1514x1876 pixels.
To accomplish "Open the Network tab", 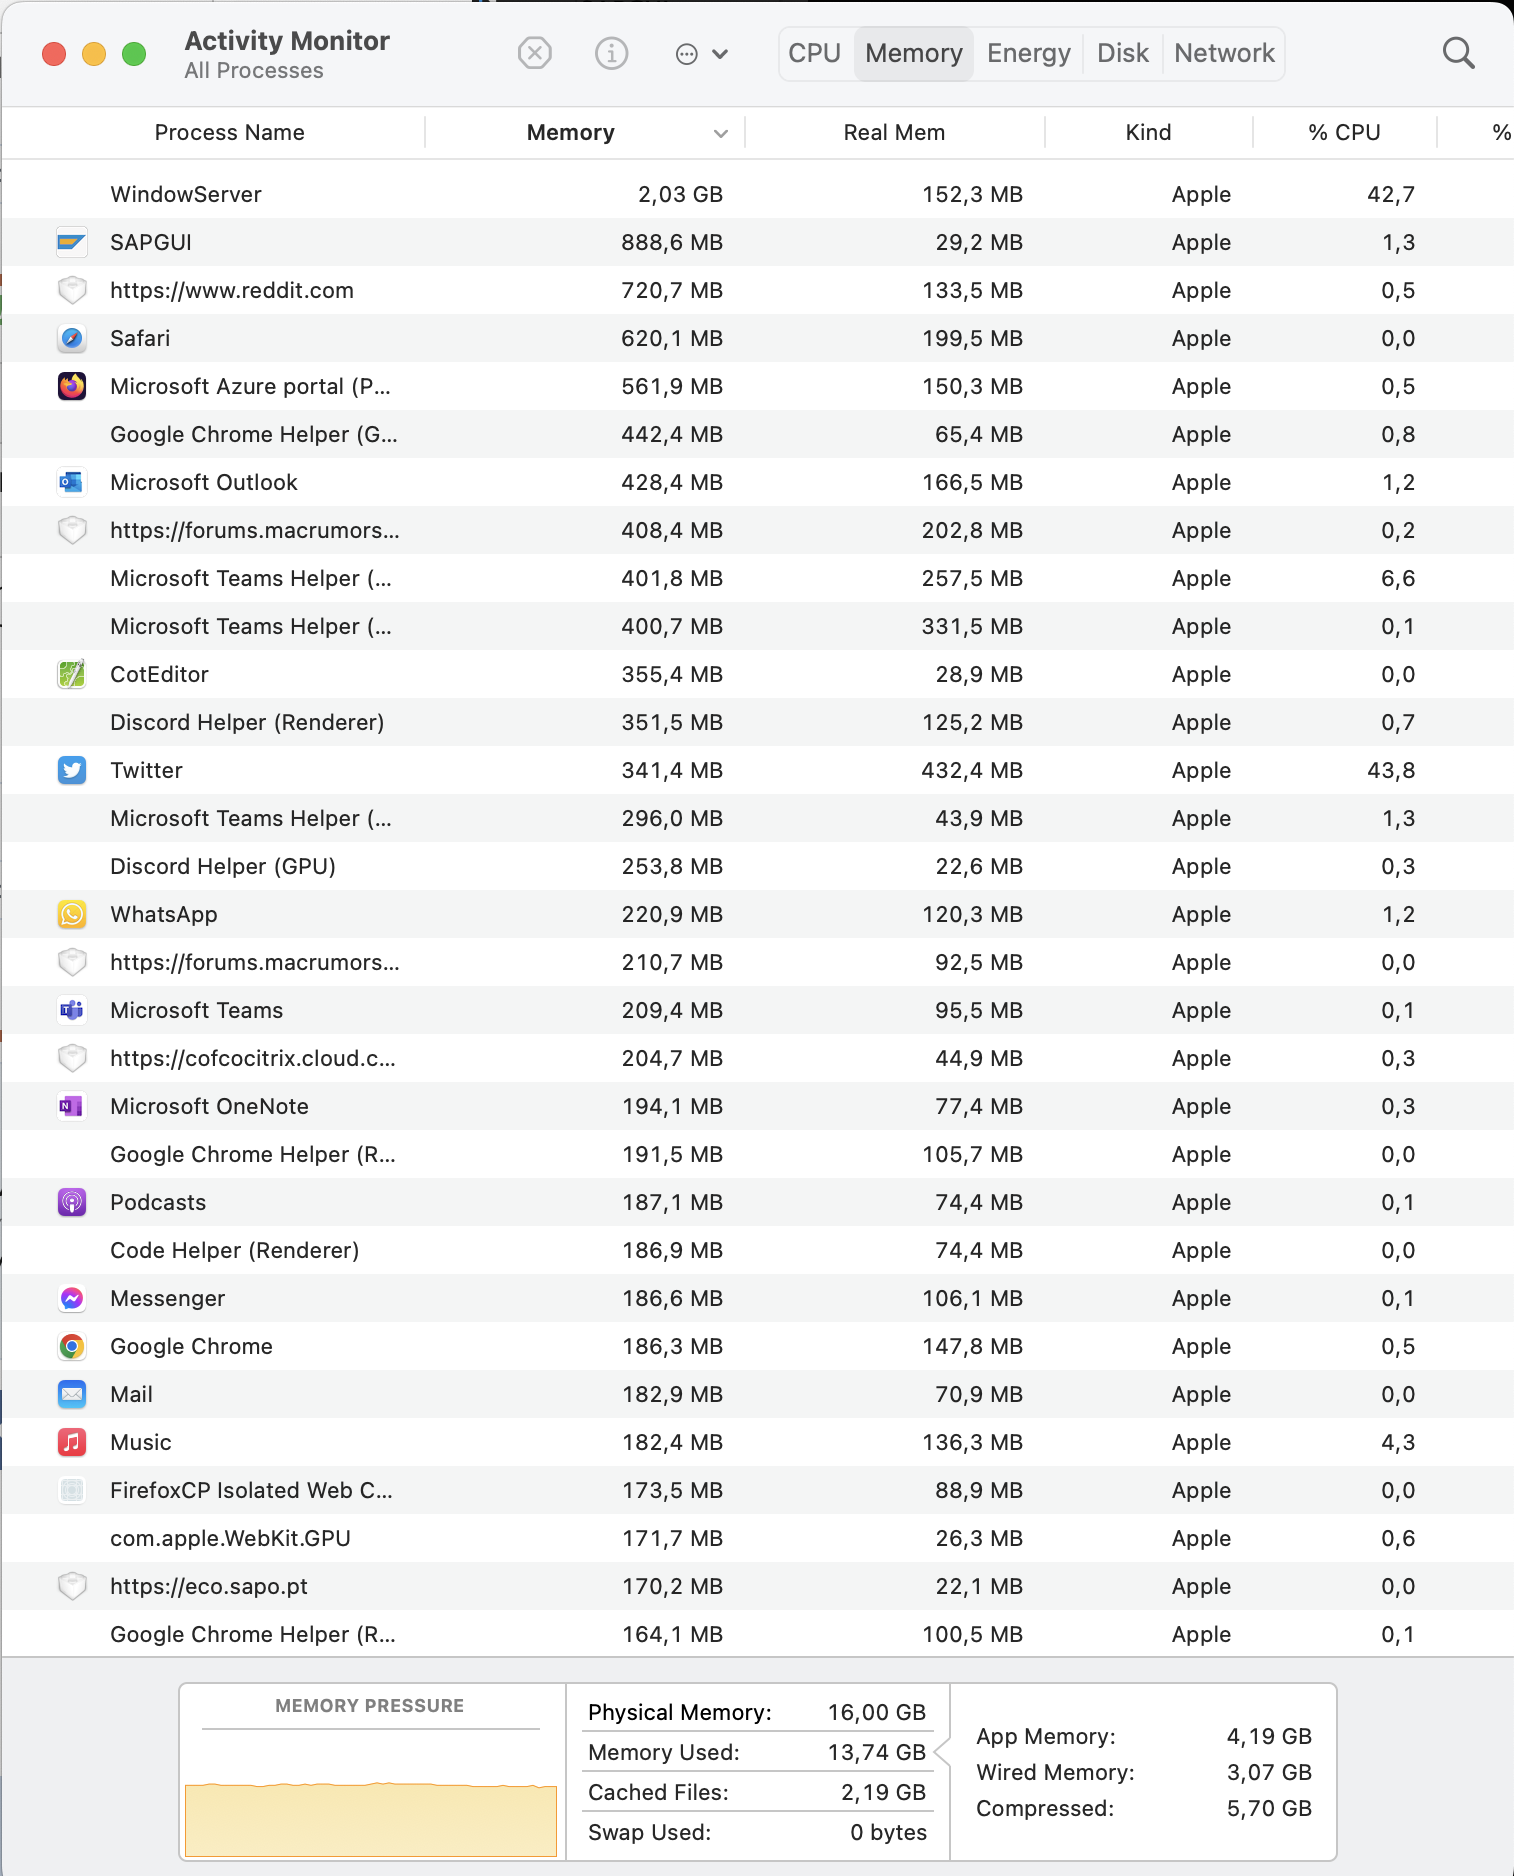I will coord(1224,53).
